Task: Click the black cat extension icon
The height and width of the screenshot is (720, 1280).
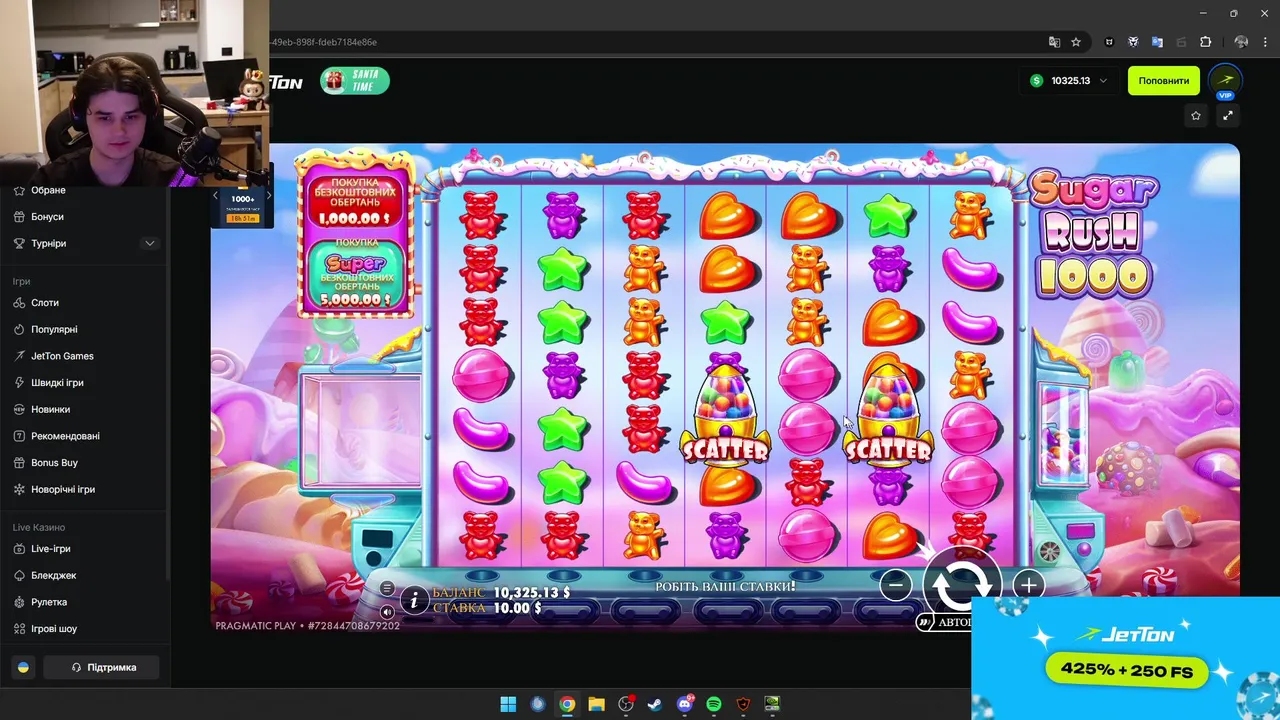Action: point(1109,42)
